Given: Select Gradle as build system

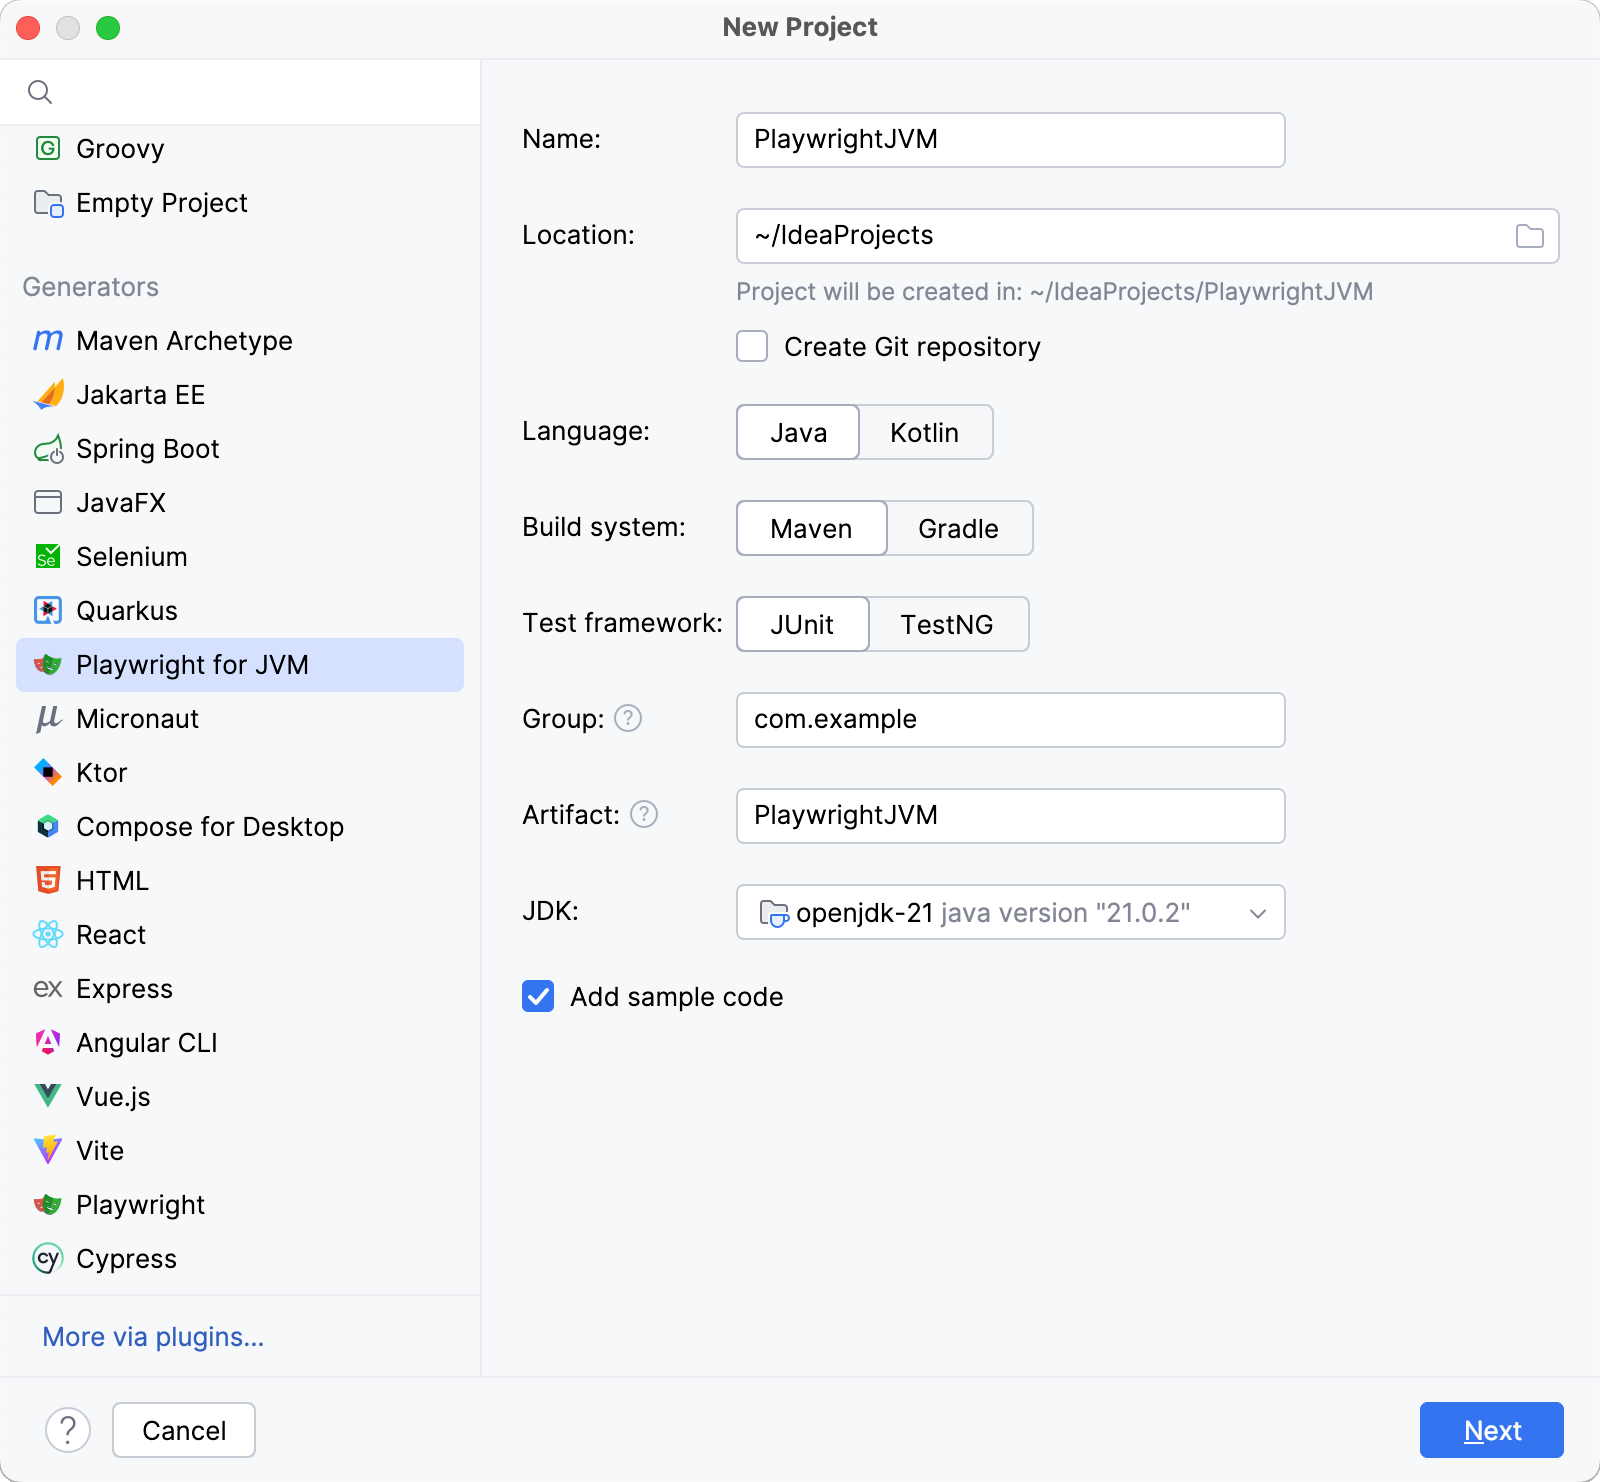Looking at the screenshot, I should point(958,529).
